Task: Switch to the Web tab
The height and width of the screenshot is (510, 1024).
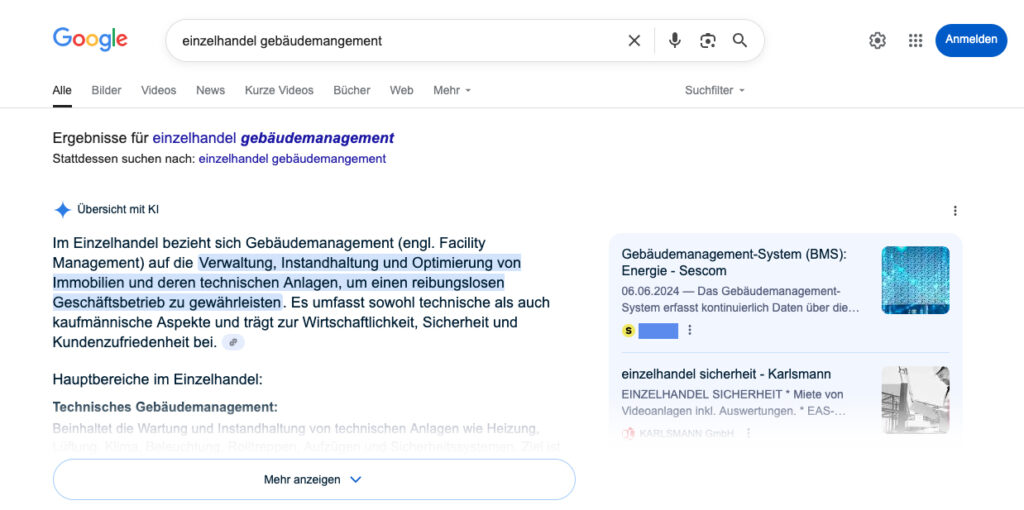Action: point(402,90)
